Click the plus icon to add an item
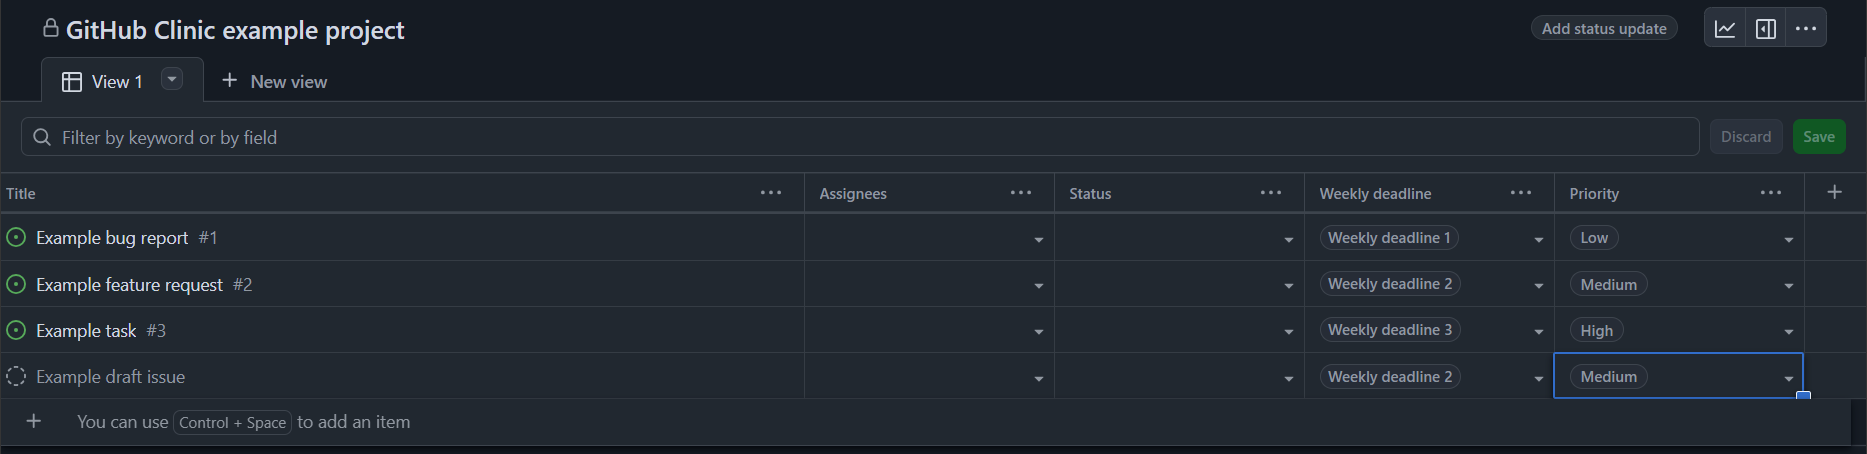The image size is (1867, 454). 34,421
